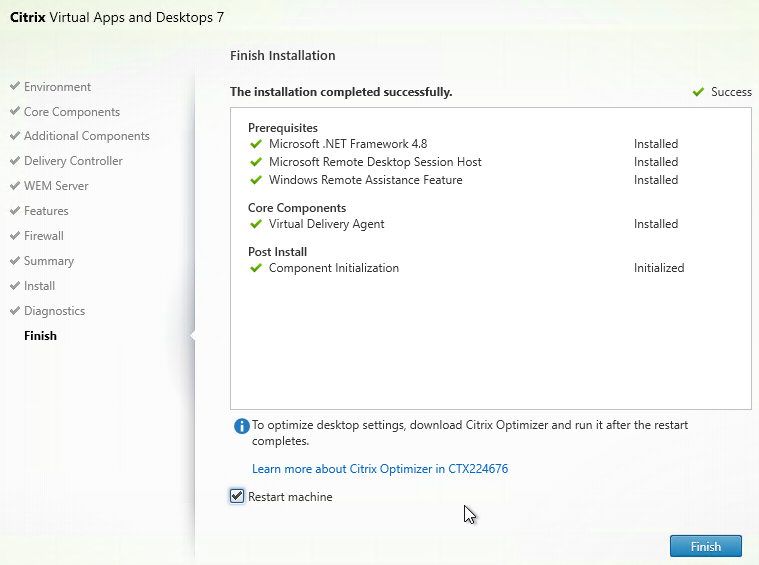Click the Install checkmark icon
The height and width of the screenshot is (565, 759).
tap(15, 285)
